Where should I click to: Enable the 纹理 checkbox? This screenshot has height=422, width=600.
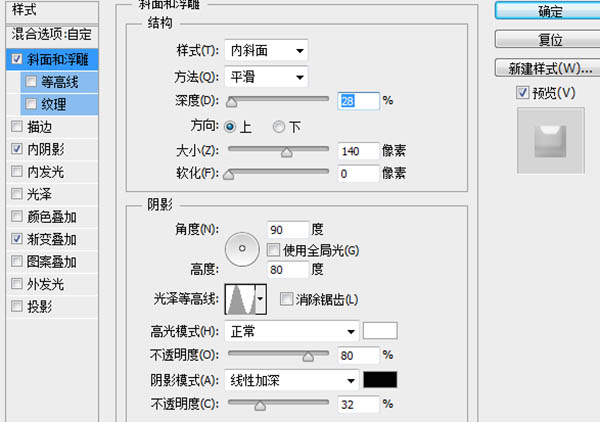31,104
